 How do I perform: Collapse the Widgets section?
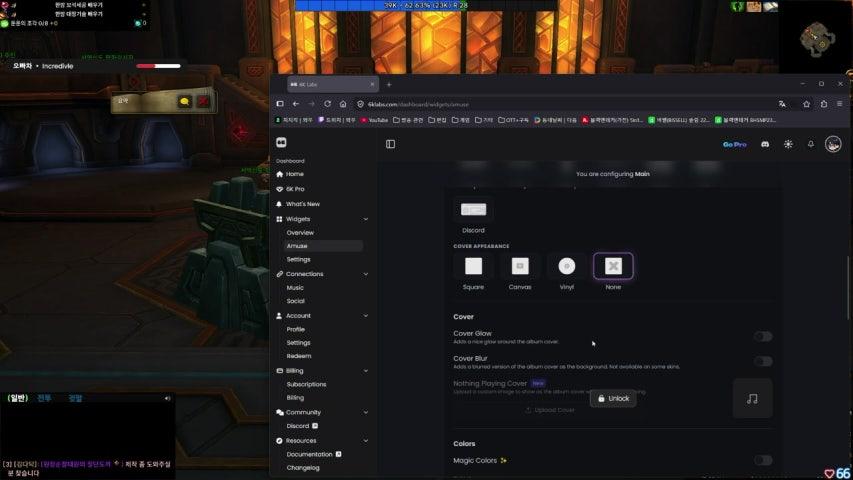pyautogui.click(x=366, y=219)
